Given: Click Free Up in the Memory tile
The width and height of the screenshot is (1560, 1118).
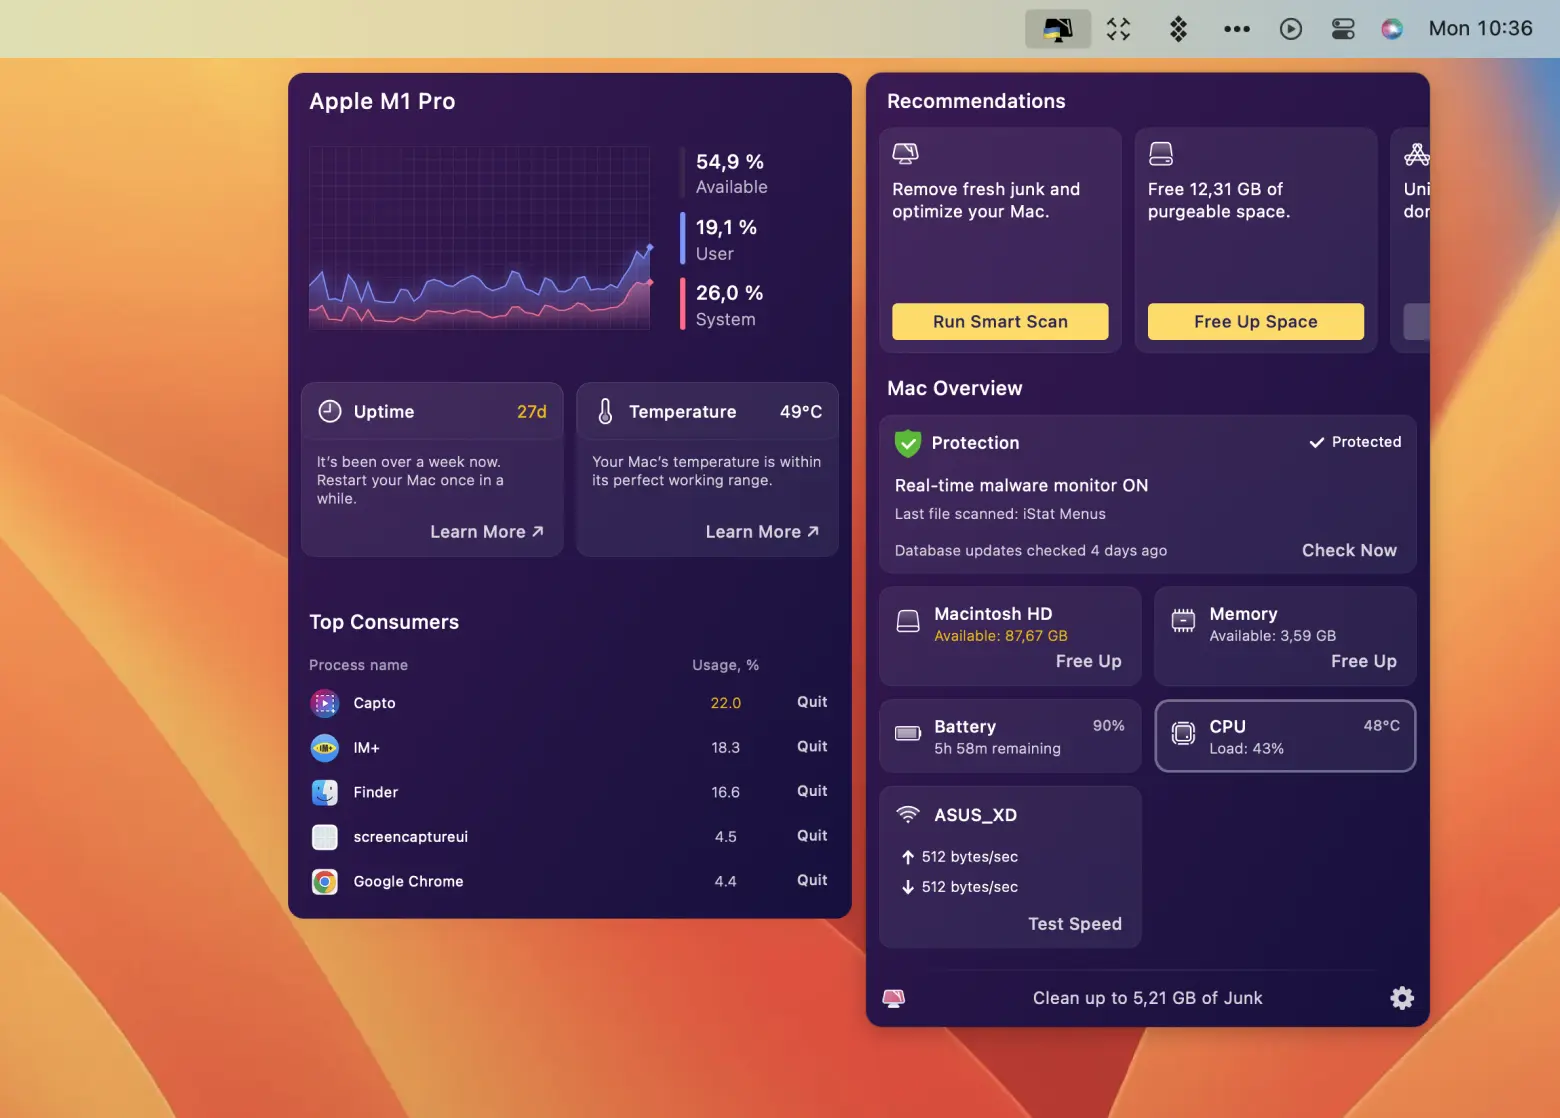Looking at the screenshot, I should (x=1363, y=661).
